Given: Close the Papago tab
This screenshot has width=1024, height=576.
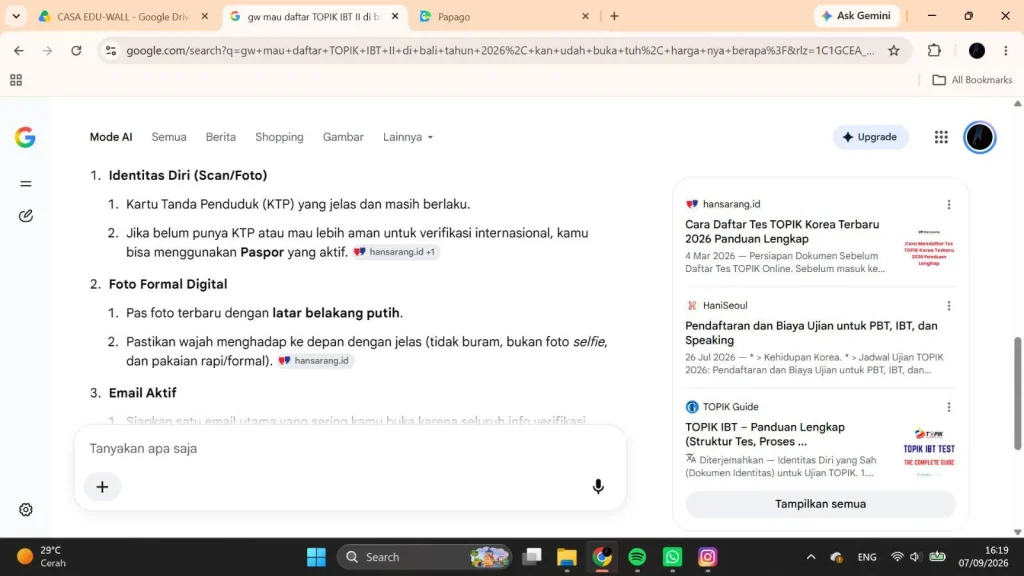Looking at the screenshot, I should (x=585, y=16).
